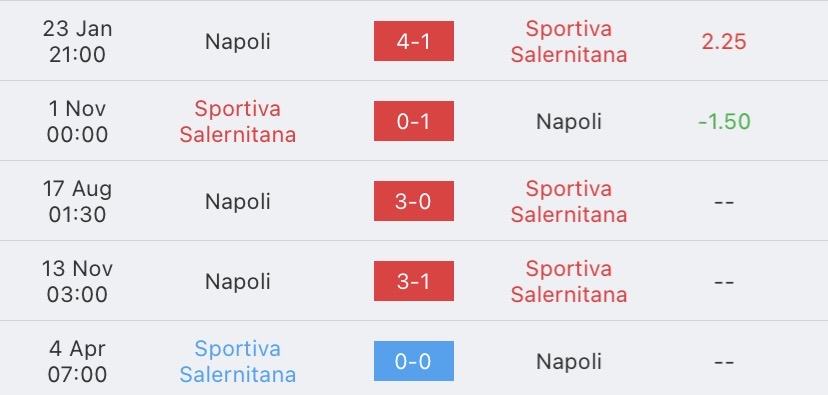Click the 2.25 handicap value

[724, 42]
